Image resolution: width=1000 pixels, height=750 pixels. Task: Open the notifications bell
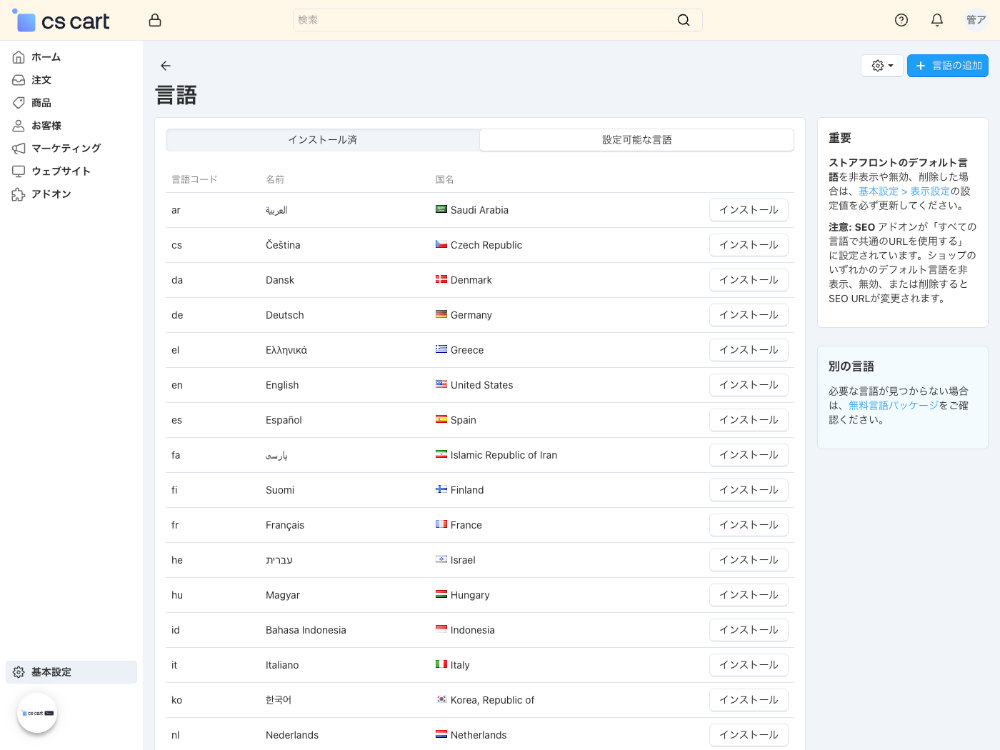937,20
